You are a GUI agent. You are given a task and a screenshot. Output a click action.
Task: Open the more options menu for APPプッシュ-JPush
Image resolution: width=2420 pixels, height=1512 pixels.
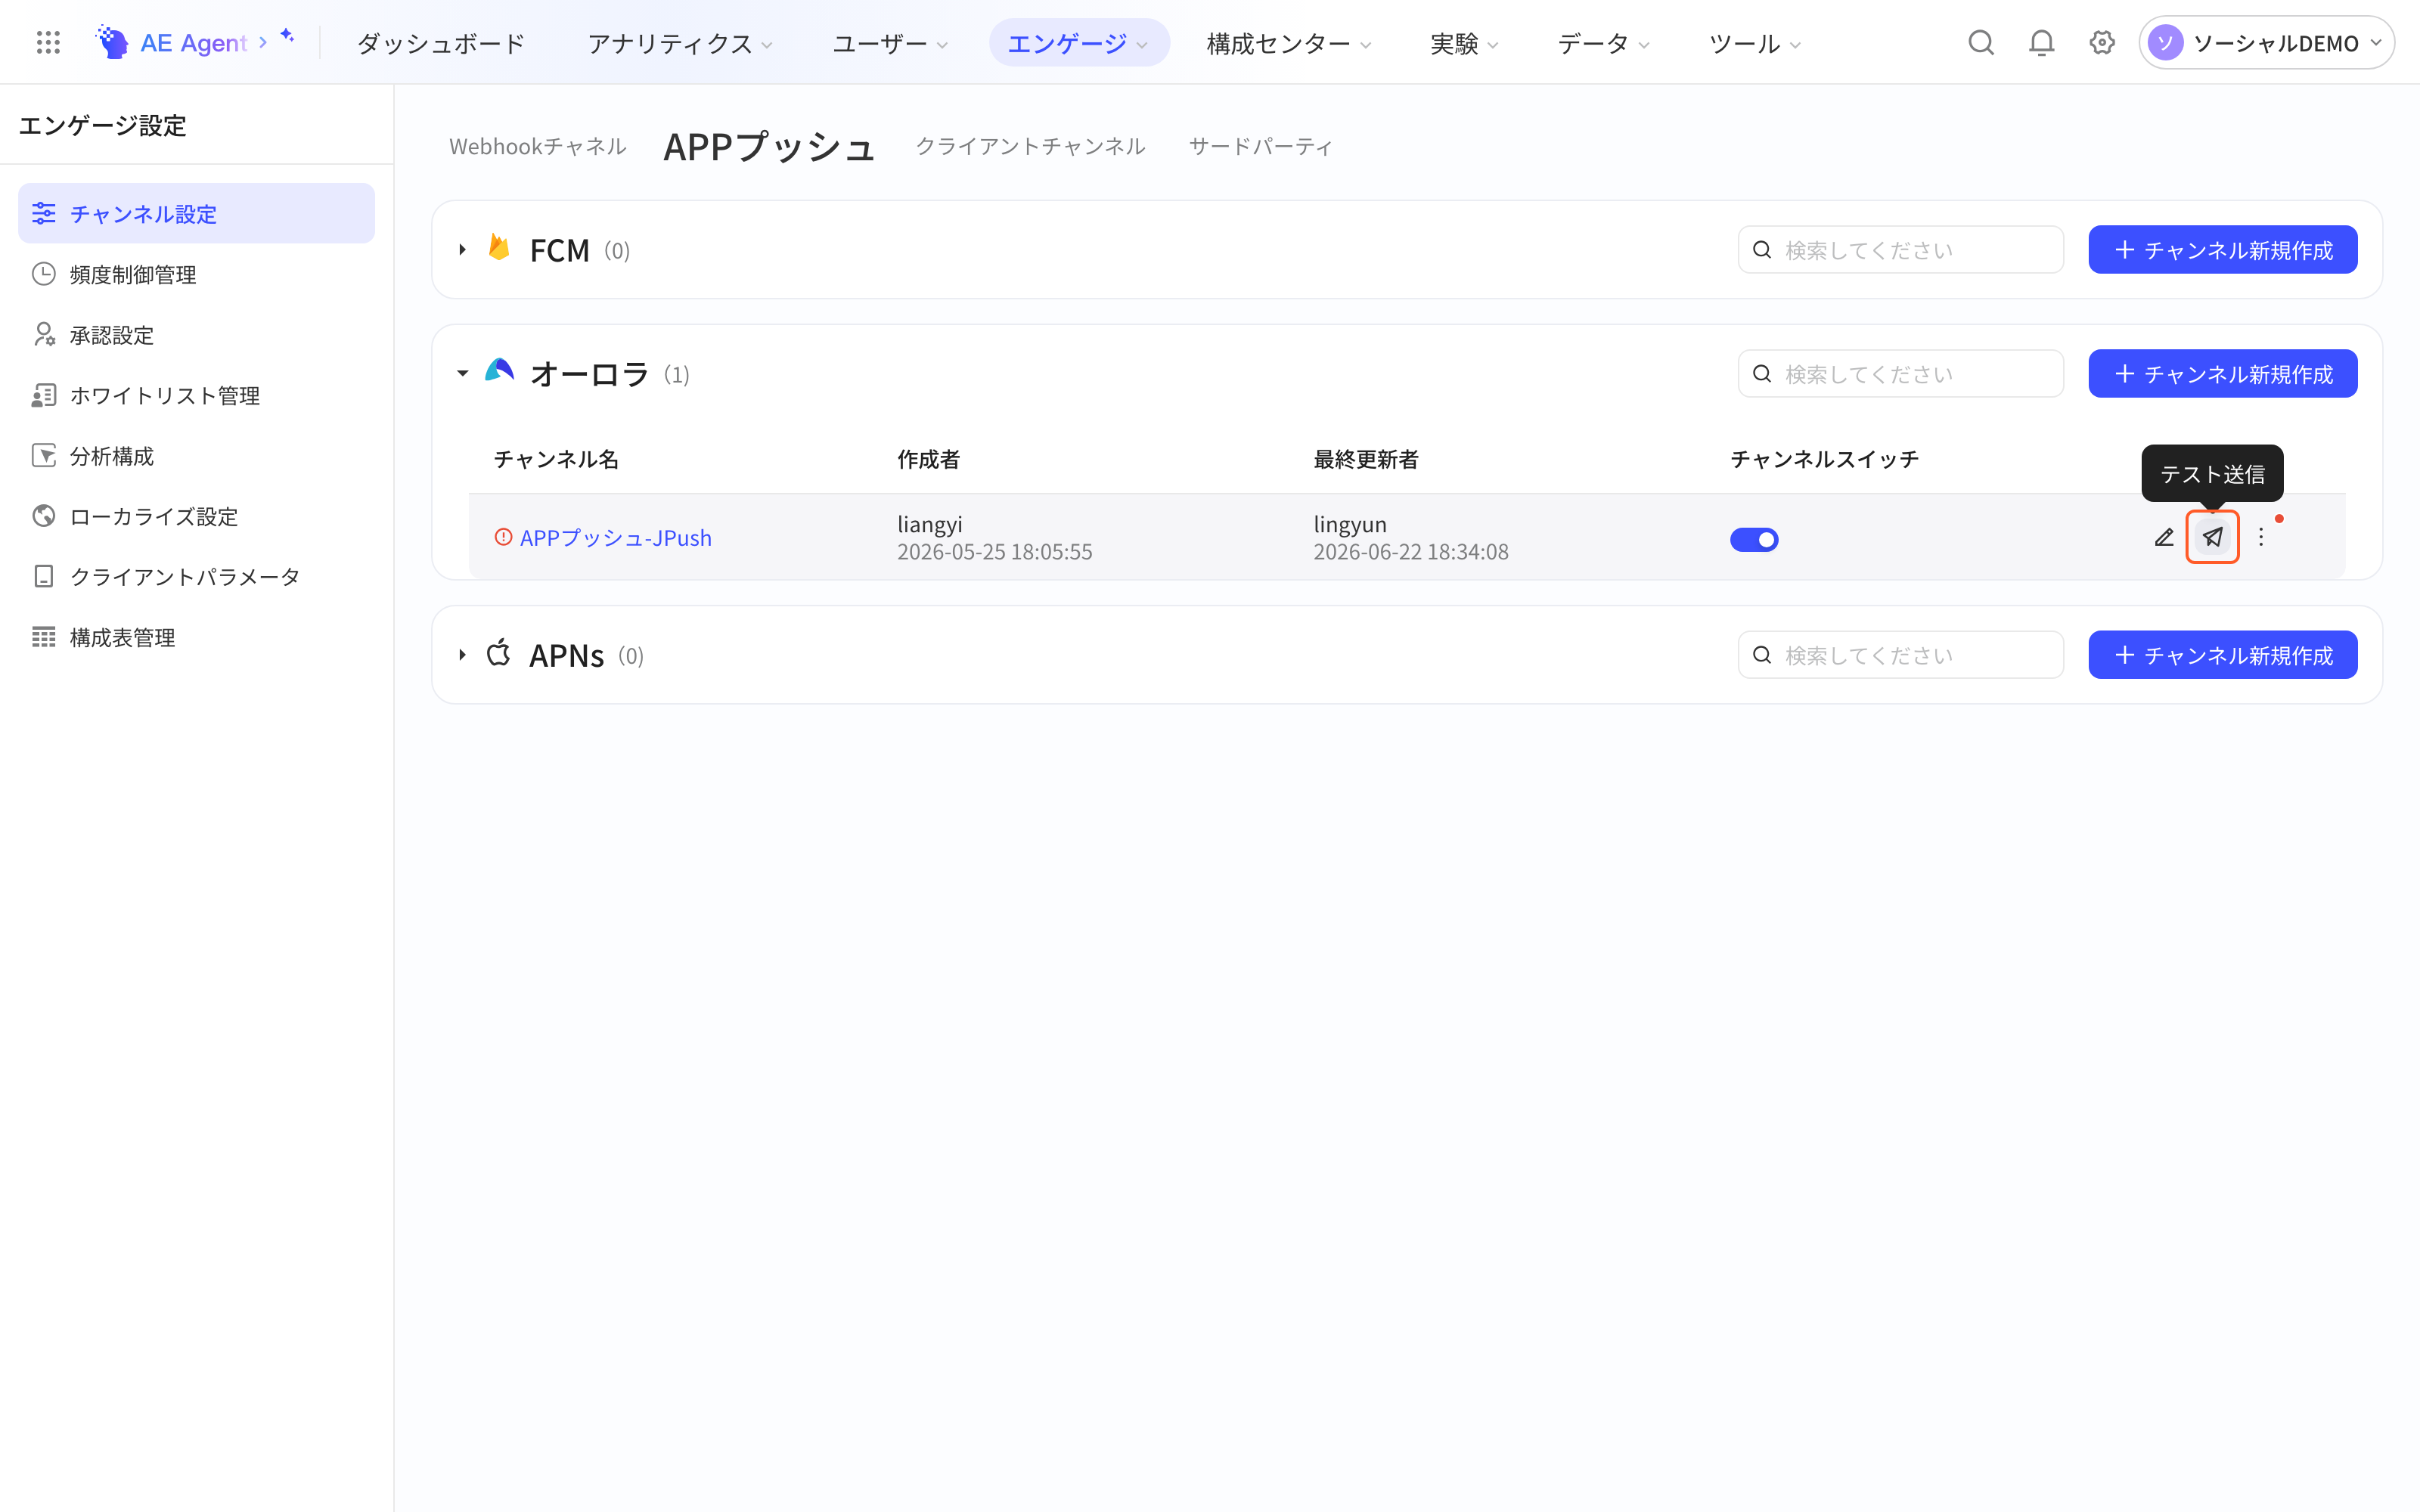pyautogui.click(x=2261, y=538)
